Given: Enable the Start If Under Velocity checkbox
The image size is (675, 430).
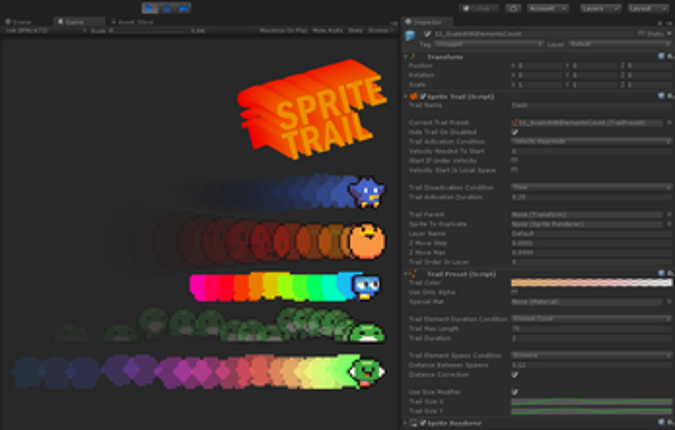Looking at the screenshot, I should click(x=515, y=160).
